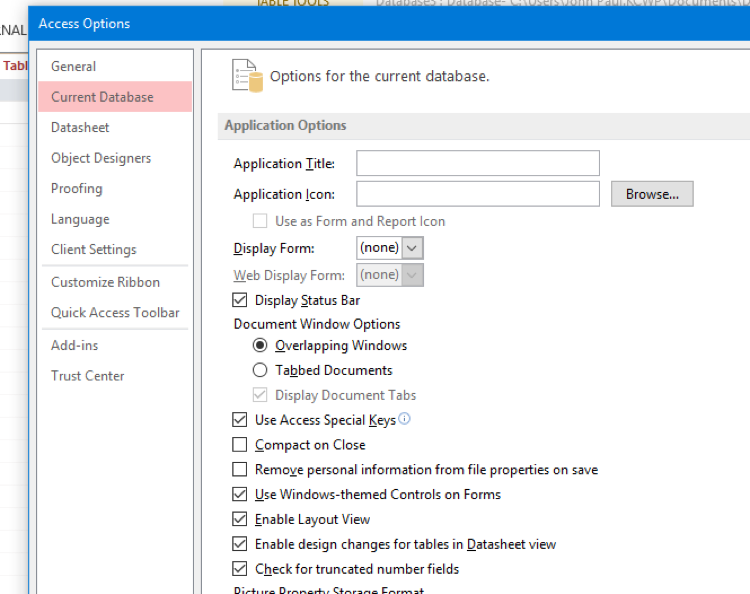The image size is (750, 594).
Task: Open the Customize Ribbon category
Action: coord(115,282)
